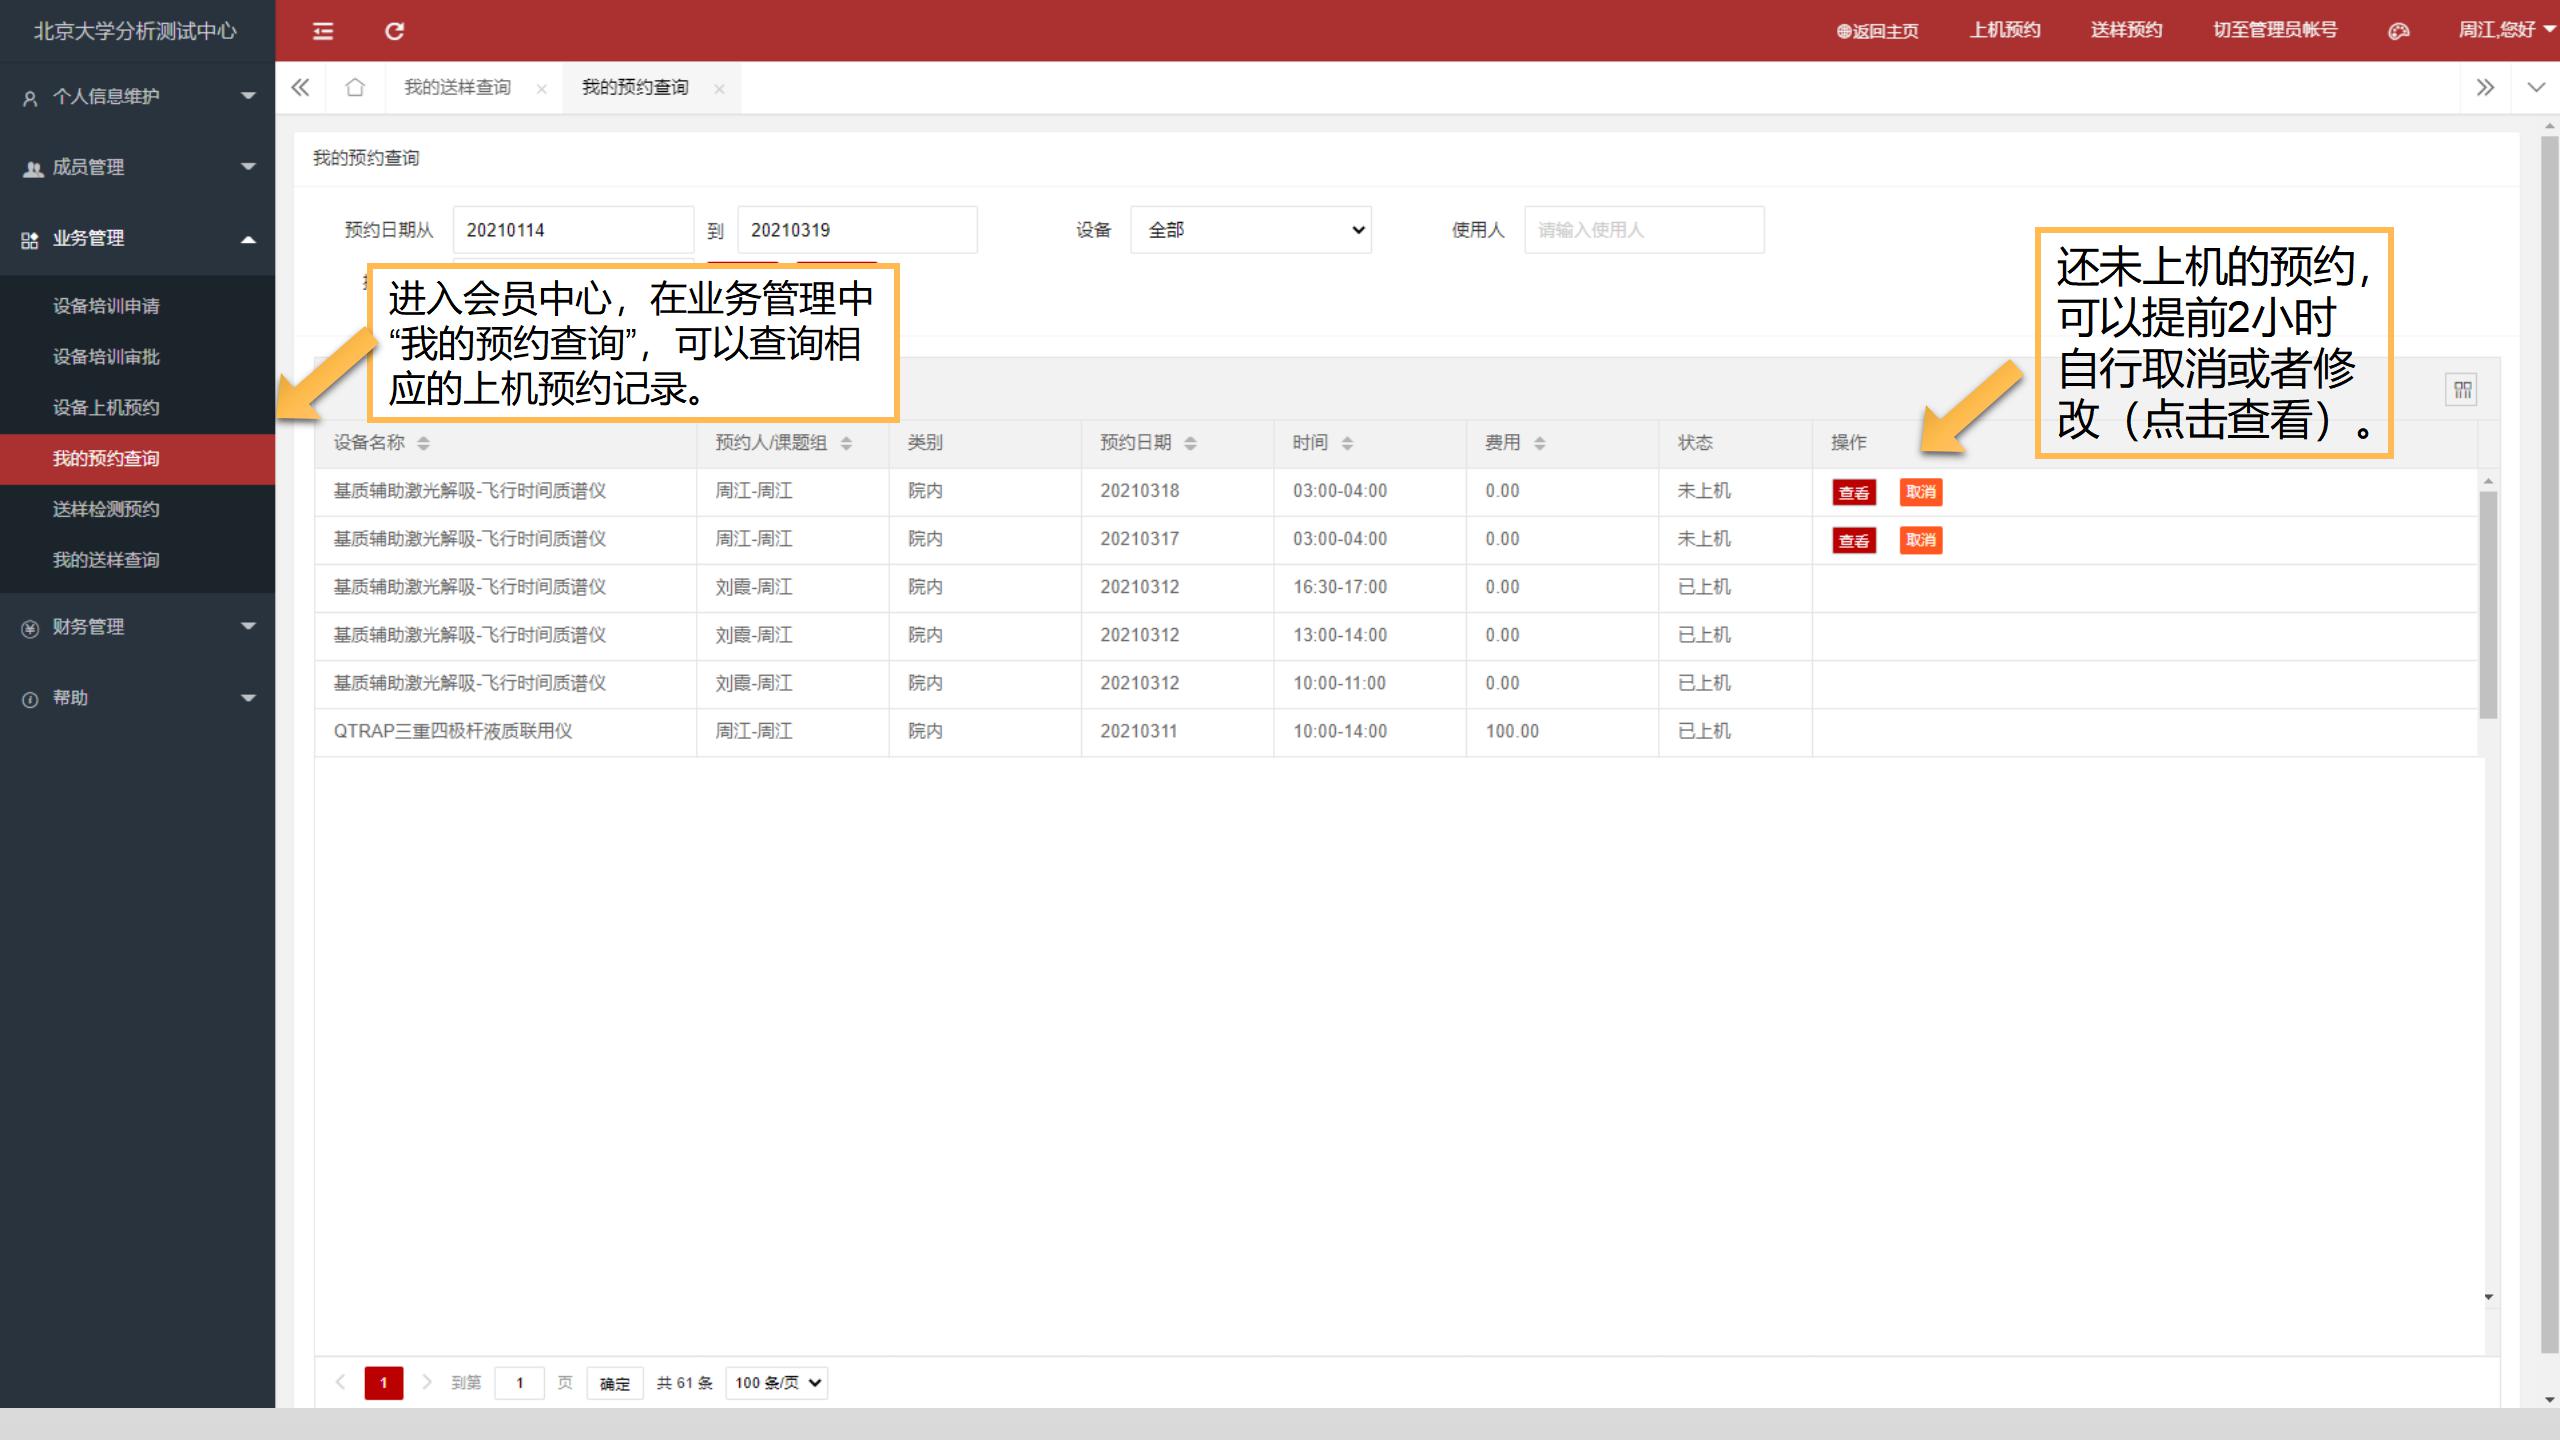Open the theme palette icon
Image resolution: width=2560 pixels, height=1440 pixels.
point(2398,31)
